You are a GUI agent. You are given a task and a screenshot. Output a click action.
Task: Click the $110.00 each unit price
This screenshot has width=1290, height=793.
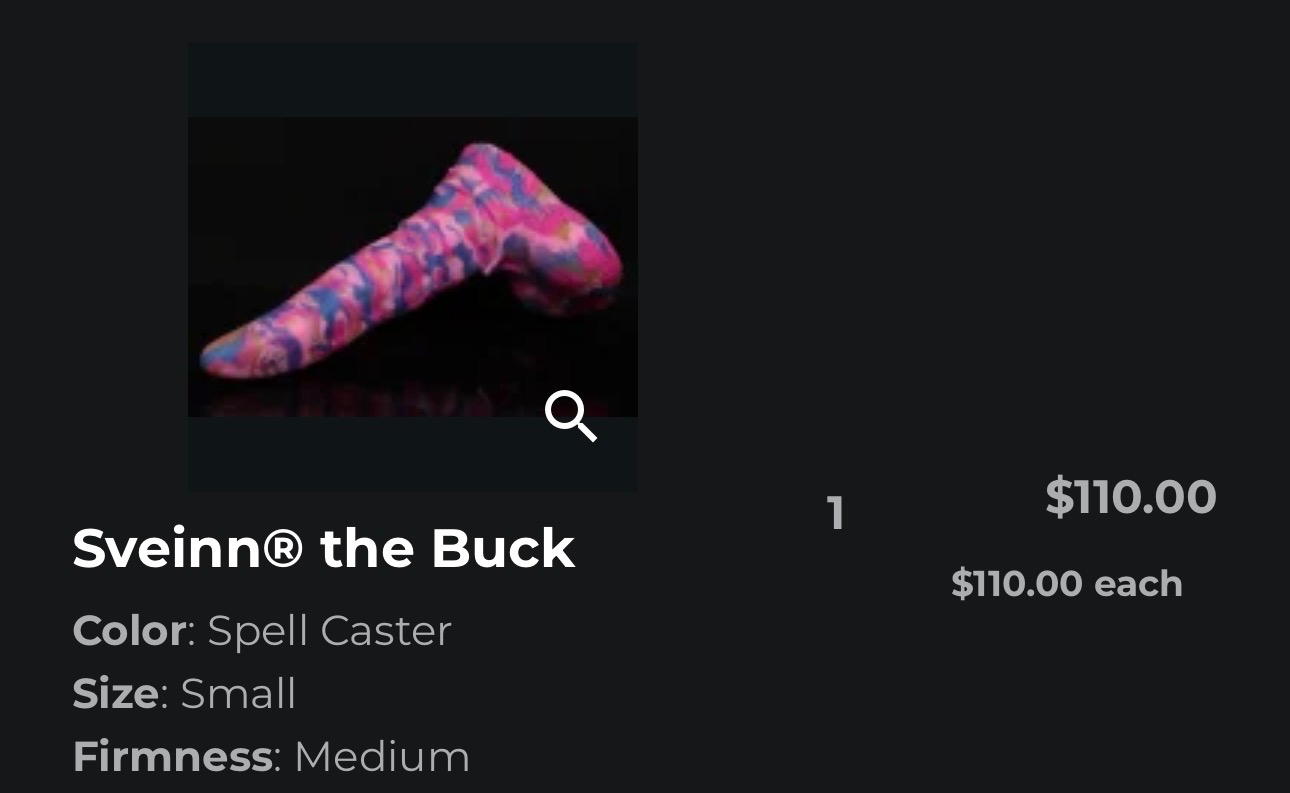coord(1067,583)
